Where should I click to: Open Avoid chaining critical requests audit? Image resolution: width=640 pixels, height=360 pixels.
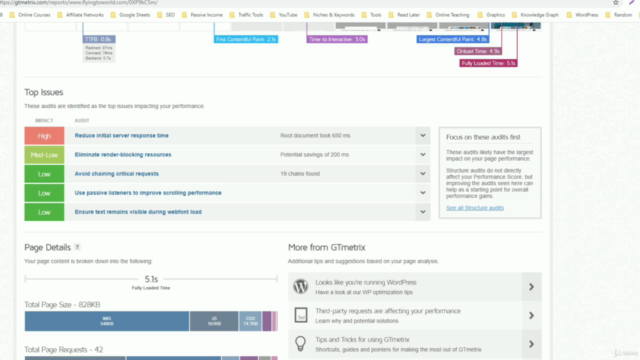click(117, 173)
